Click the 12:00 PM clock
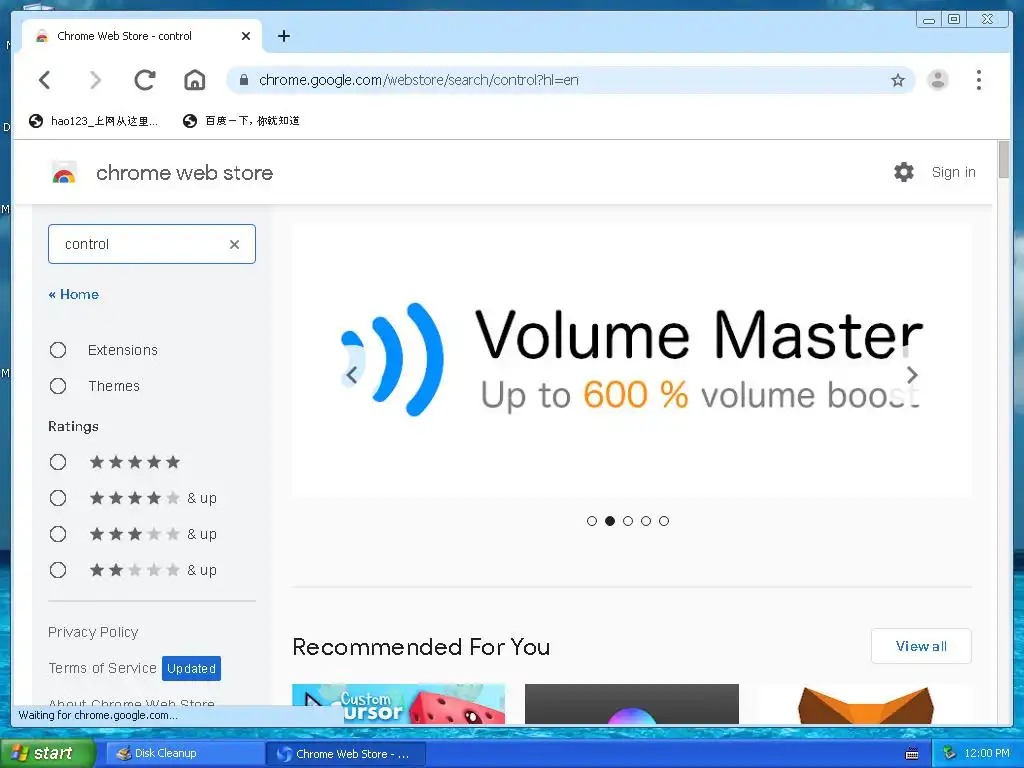Screen dimensions: 1024x768 click(987, 754)
